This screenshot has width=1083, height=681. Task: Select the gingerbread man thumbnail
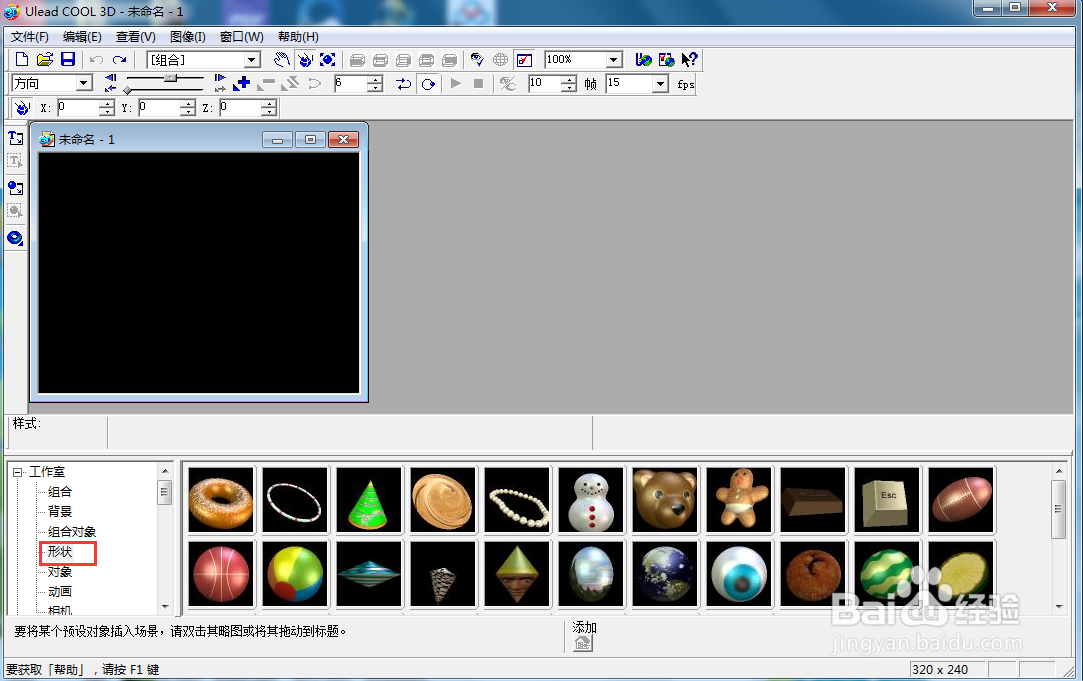coord(739,500)
